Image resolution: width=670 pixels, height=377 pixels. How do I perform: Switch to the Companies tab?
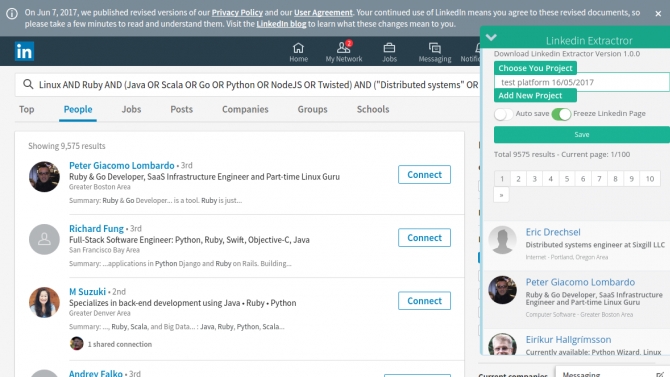coord(245,109)
